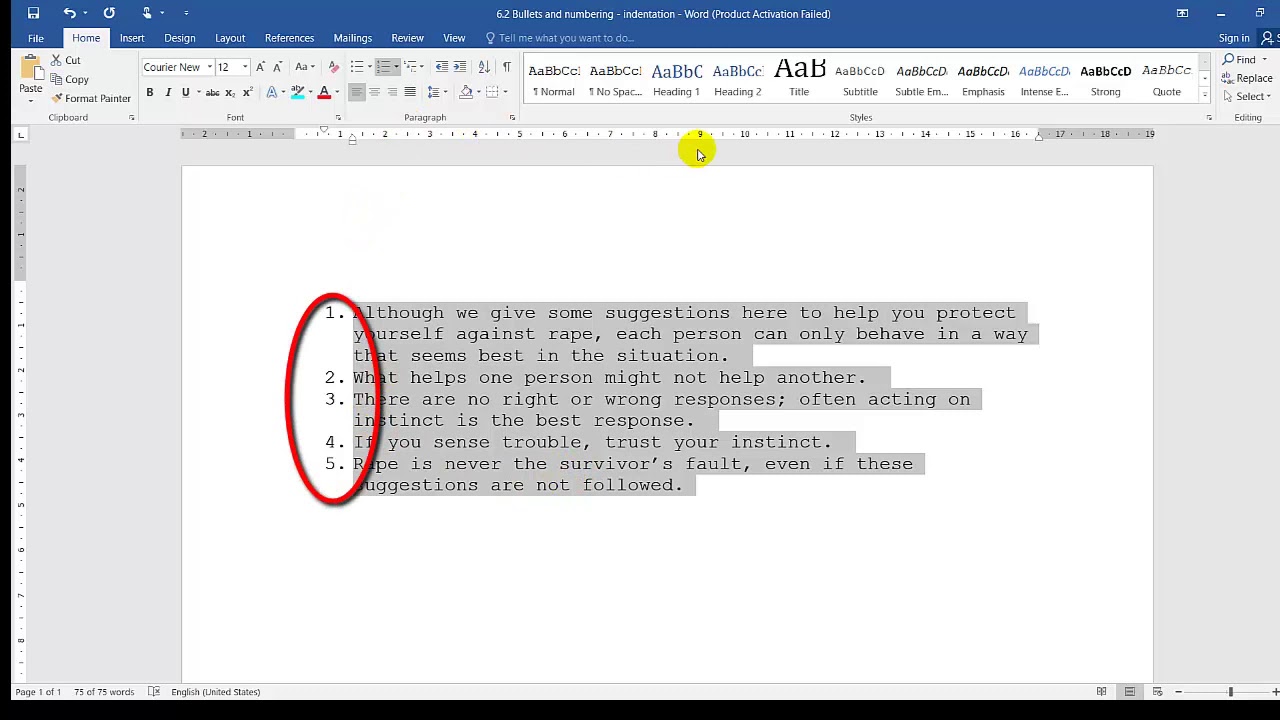Increase font size with Grow Font icon
The height and width of the screenshot is (720, 1280).
[x=260, y=67]
